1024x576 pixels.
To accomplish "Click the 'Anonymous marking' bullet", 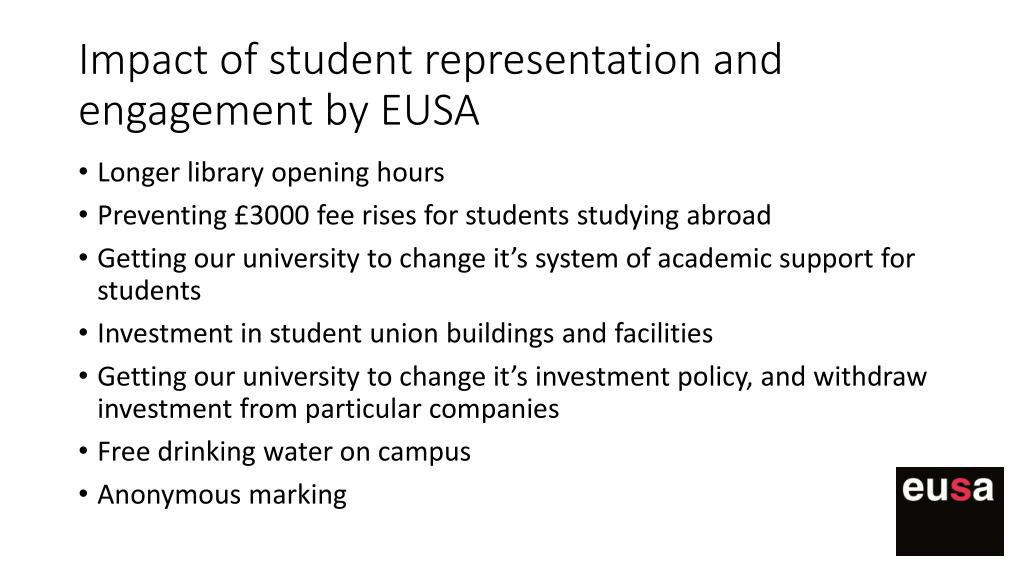I will [222, 495].
